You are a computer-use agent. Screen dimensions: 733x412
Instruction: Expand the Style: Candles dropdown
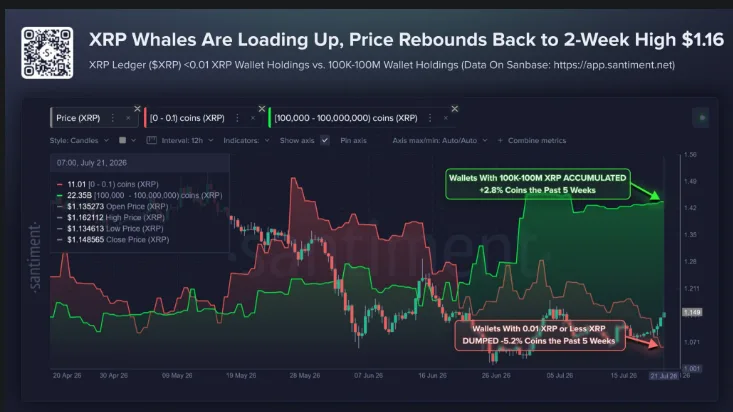click(79, 140)
